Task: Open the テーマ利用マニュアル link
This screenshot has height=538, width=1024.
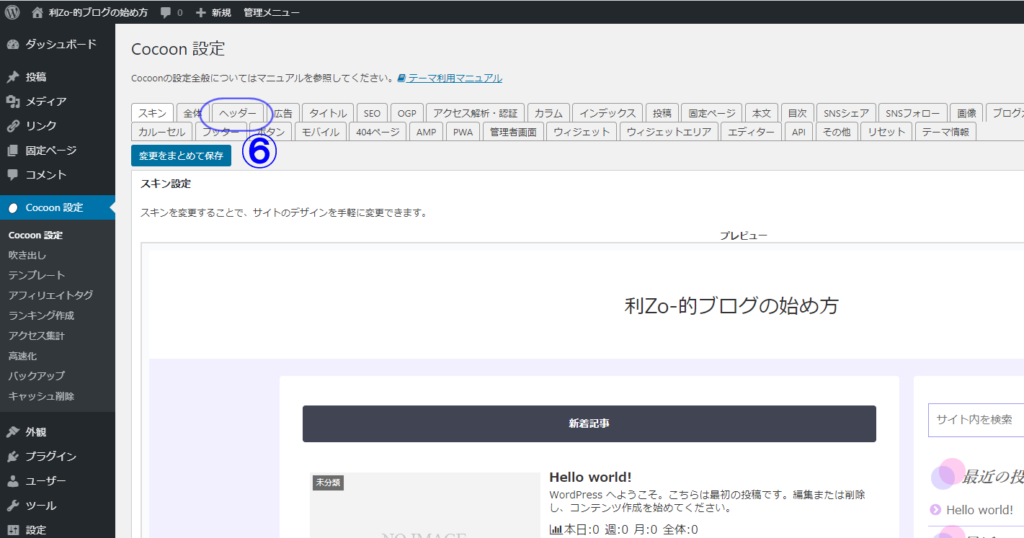Action: click(x=455, y=78)
